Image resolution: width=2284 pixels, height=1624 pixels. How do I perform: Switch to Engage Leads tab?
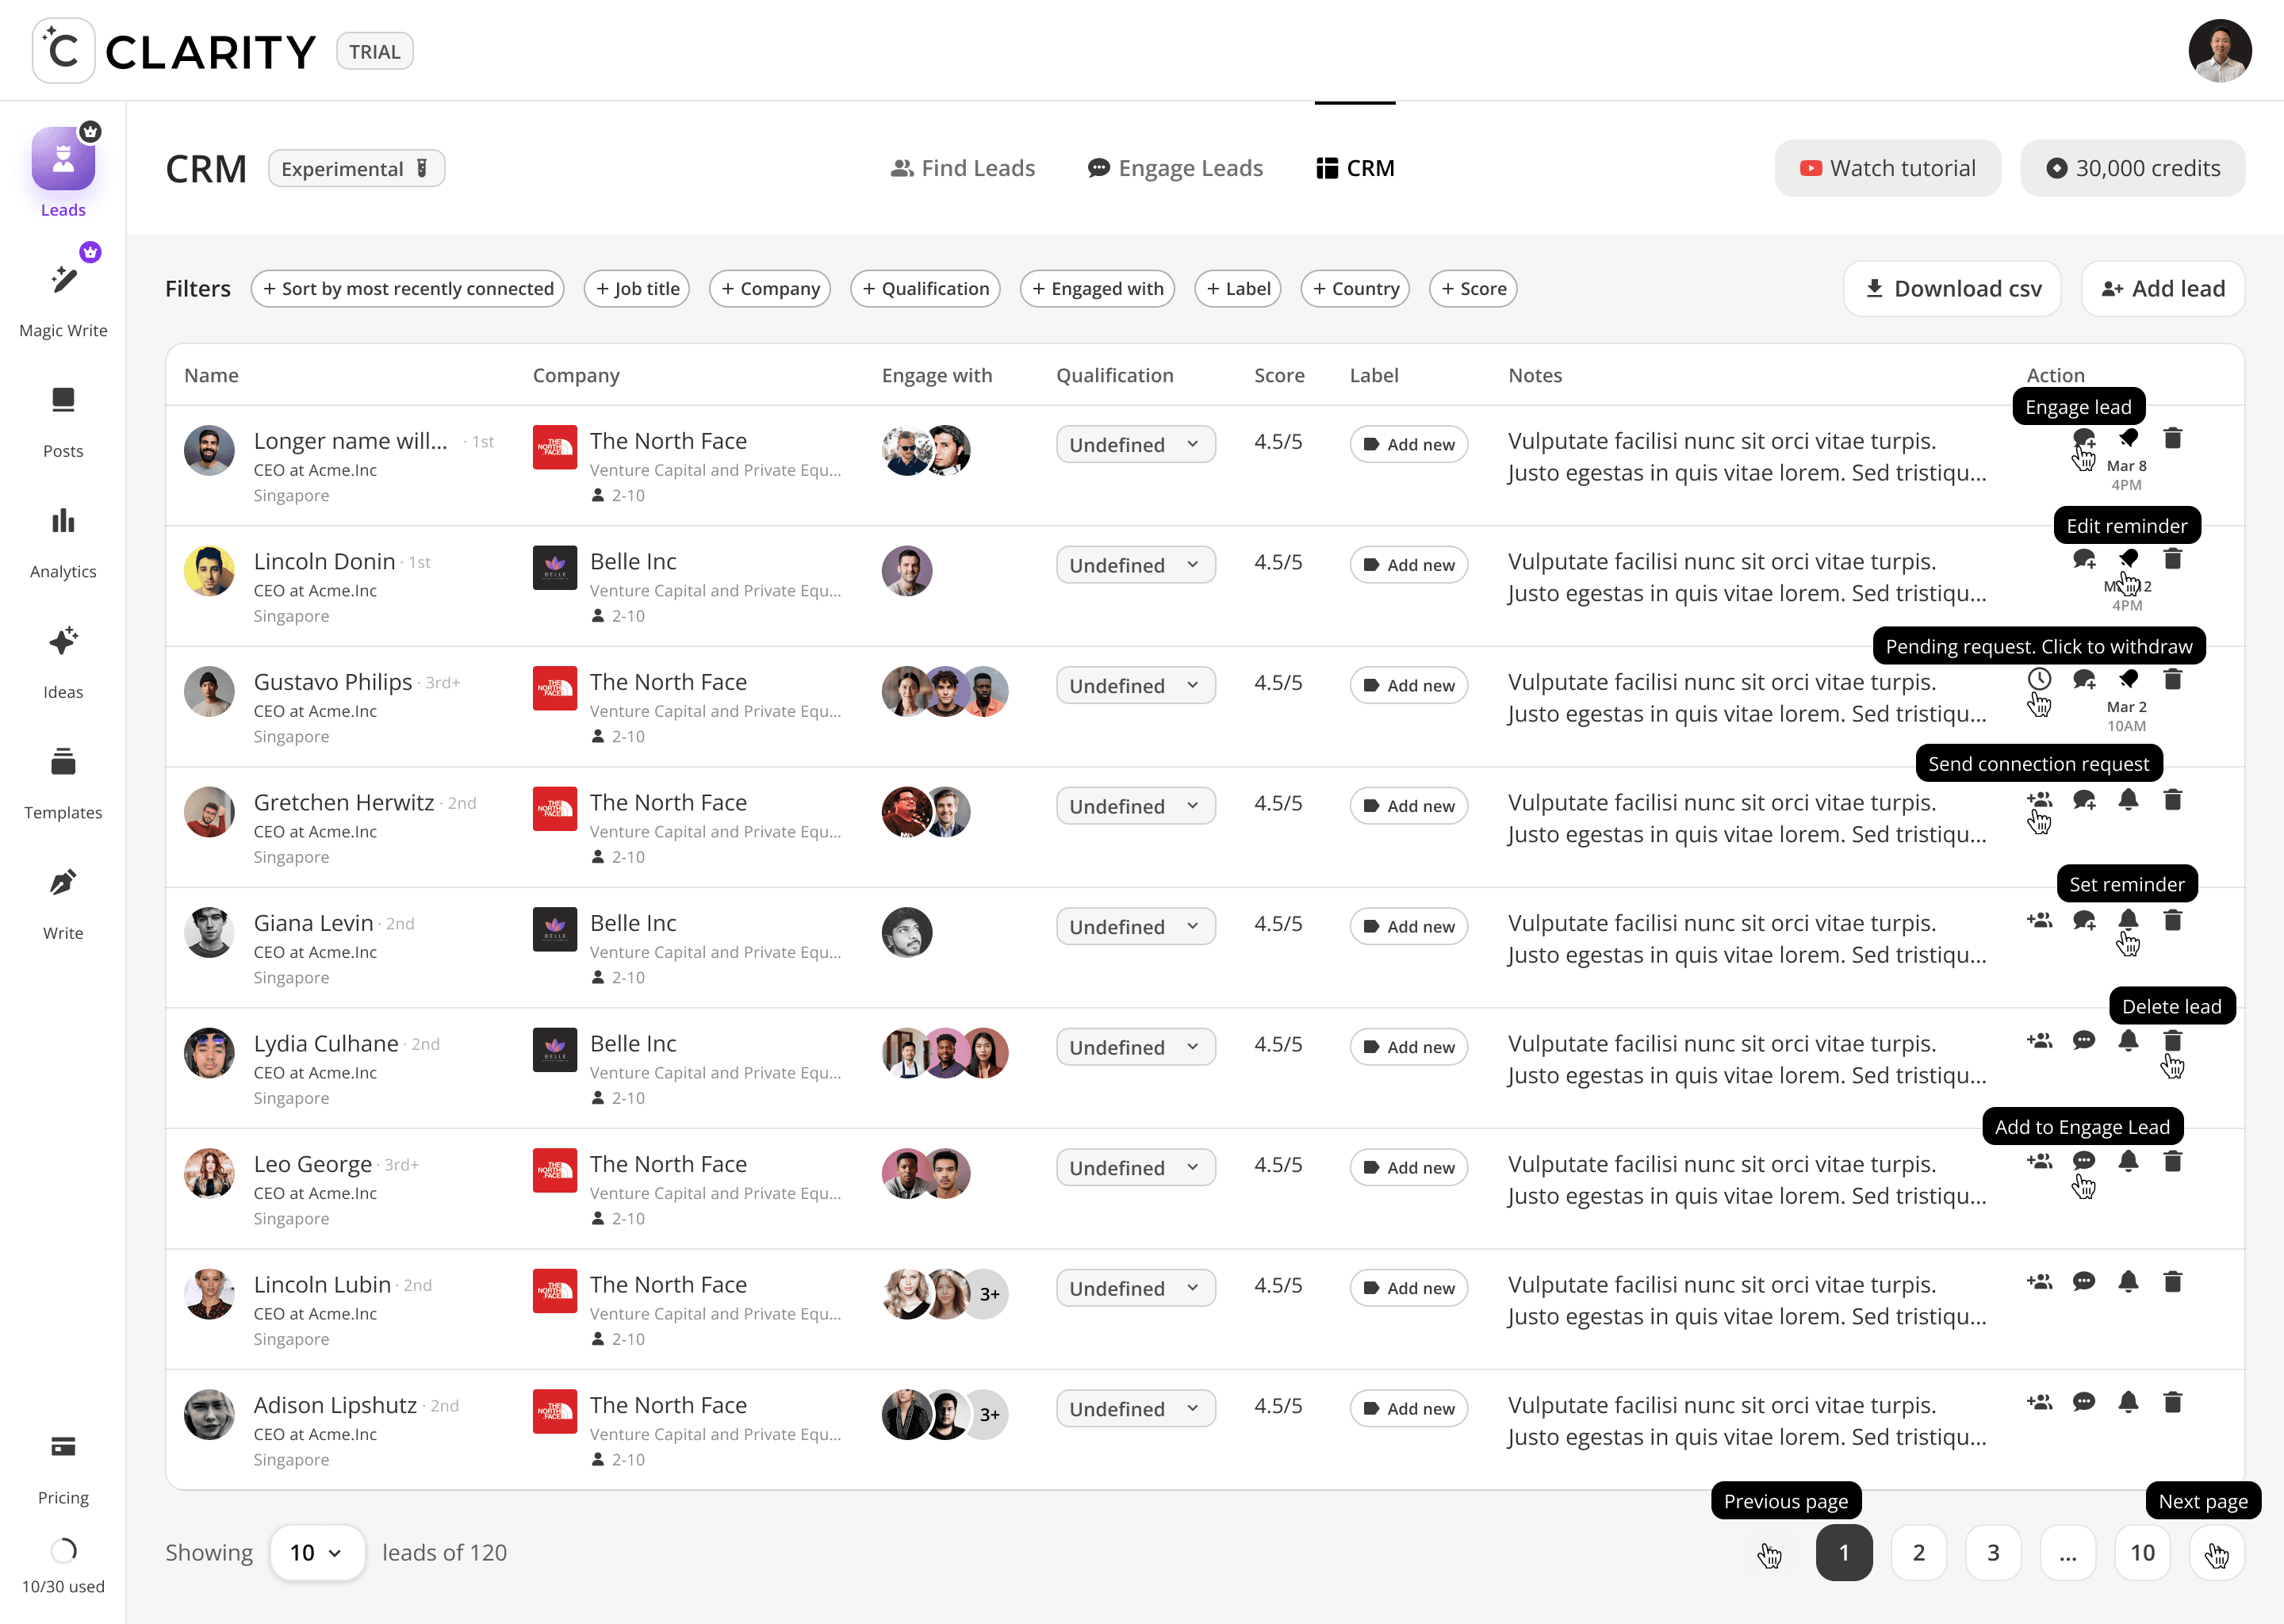click(1175, 168)
